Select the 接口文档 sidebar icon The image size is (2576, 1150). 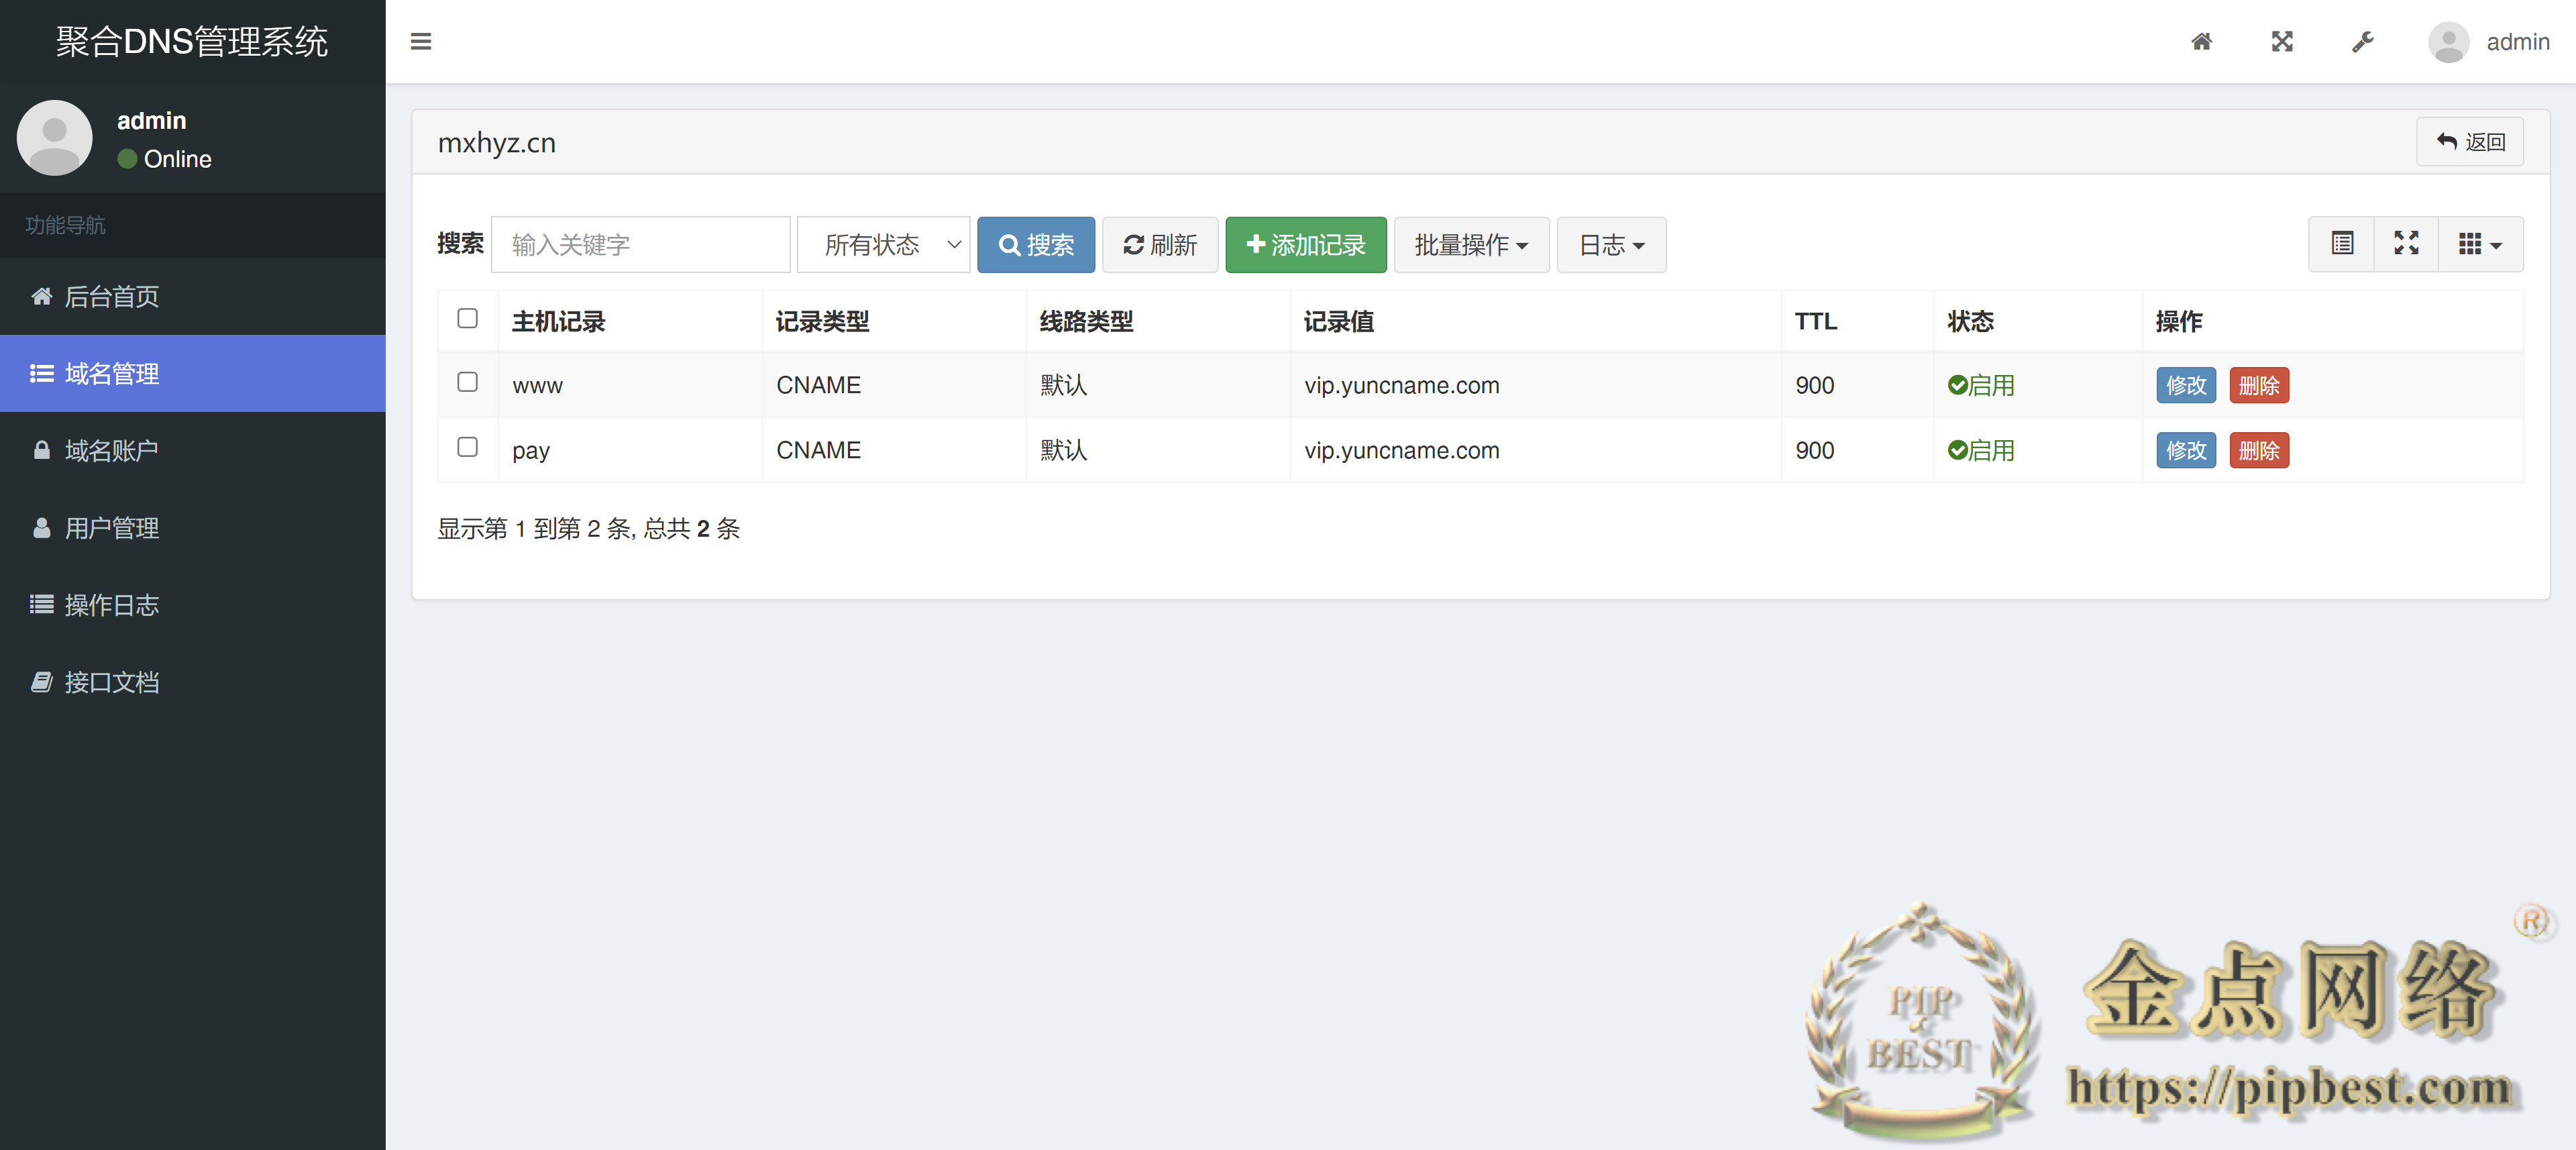pyautogui.click(x=41, y=681)
